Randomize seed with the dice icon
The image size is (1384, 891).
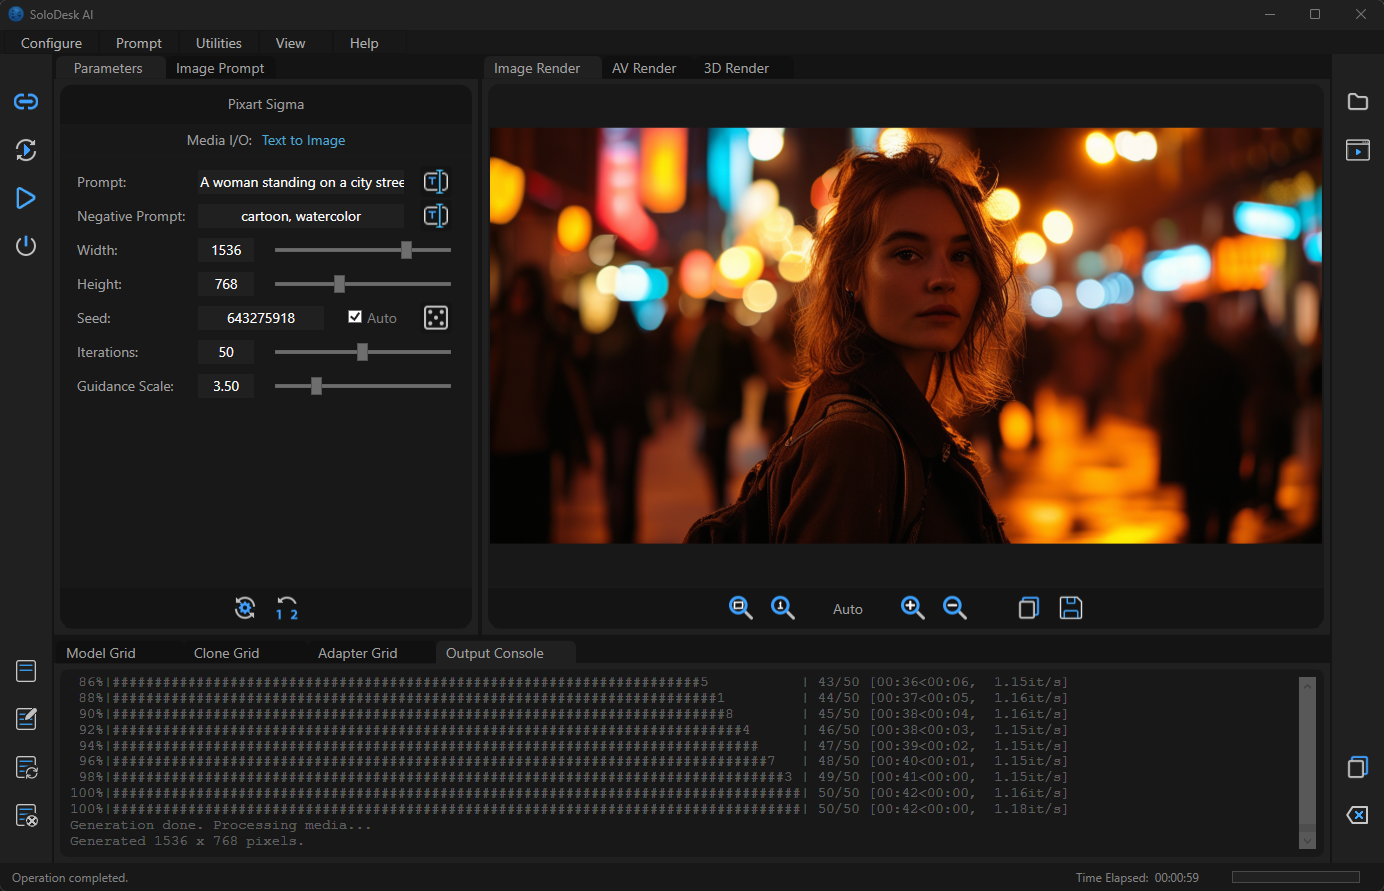[436, 318]
